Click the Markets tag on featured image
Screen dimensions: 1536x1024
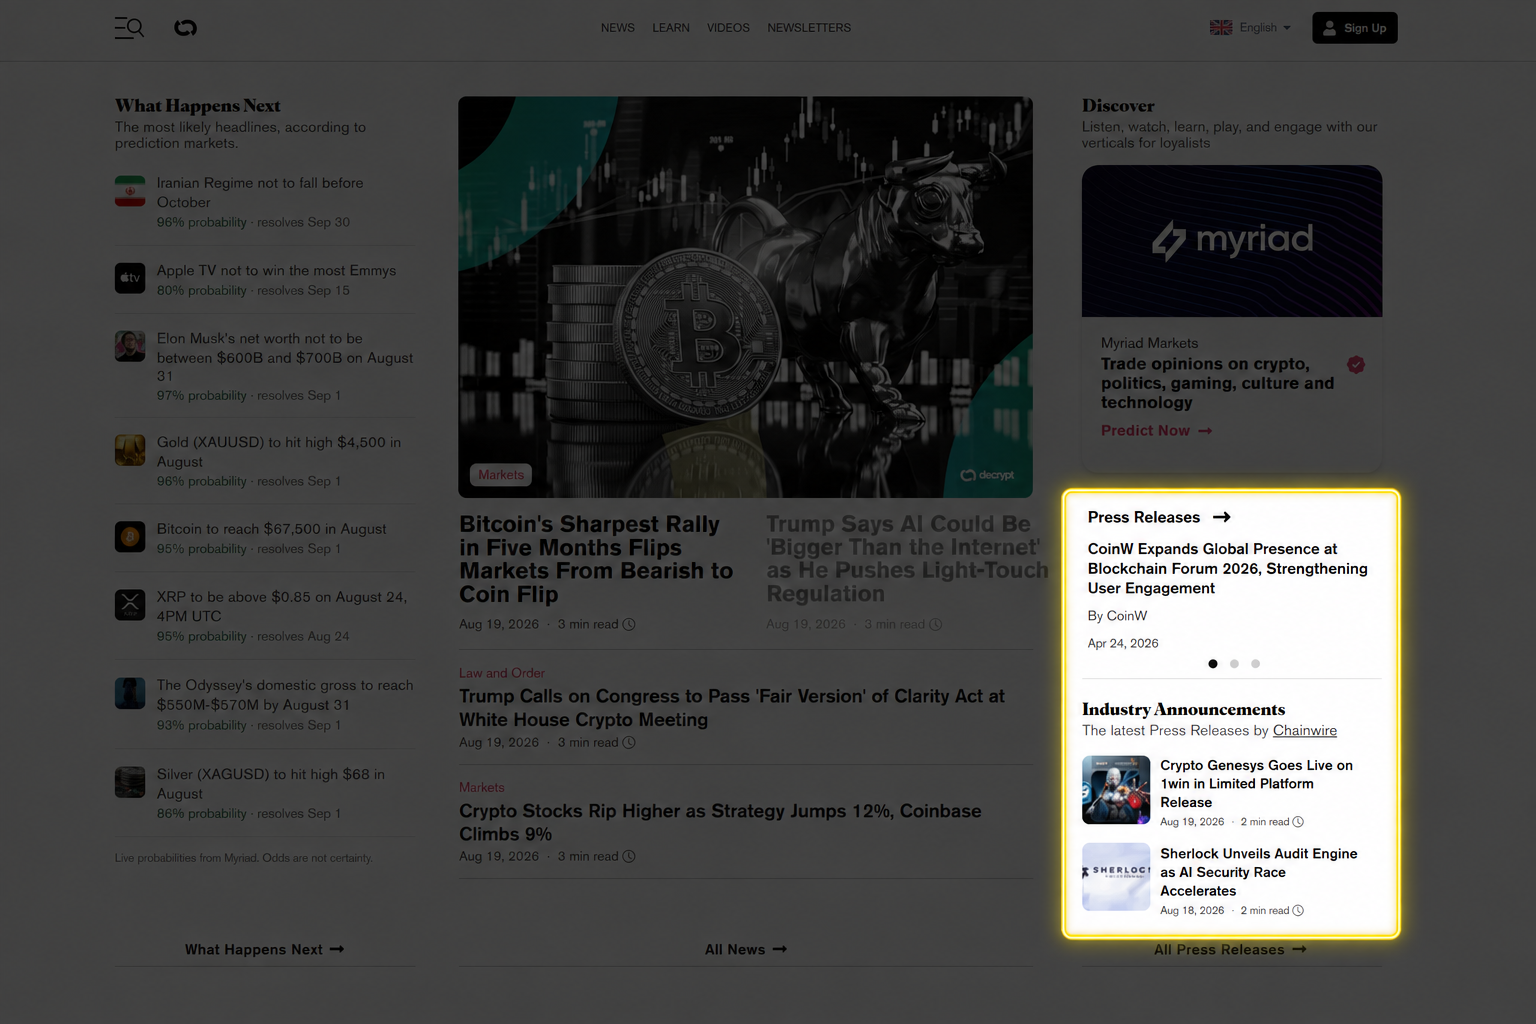(x=501, y=475)
